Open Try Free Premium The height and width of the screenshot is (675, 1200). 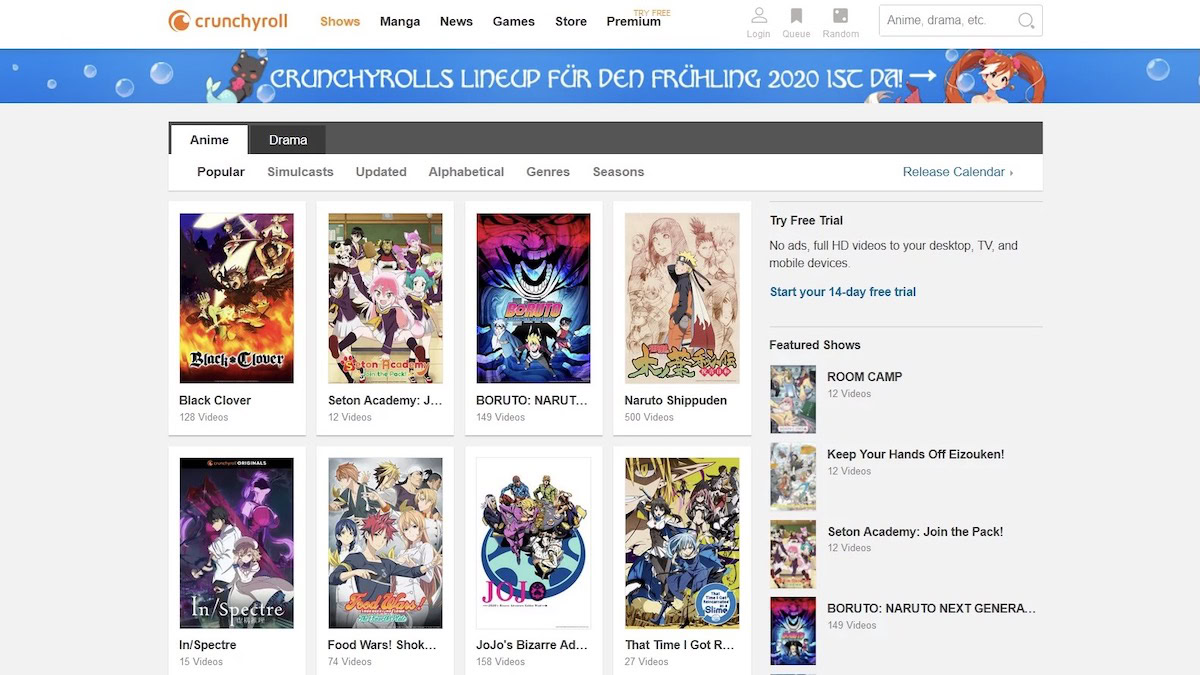(x=634, y=20)
